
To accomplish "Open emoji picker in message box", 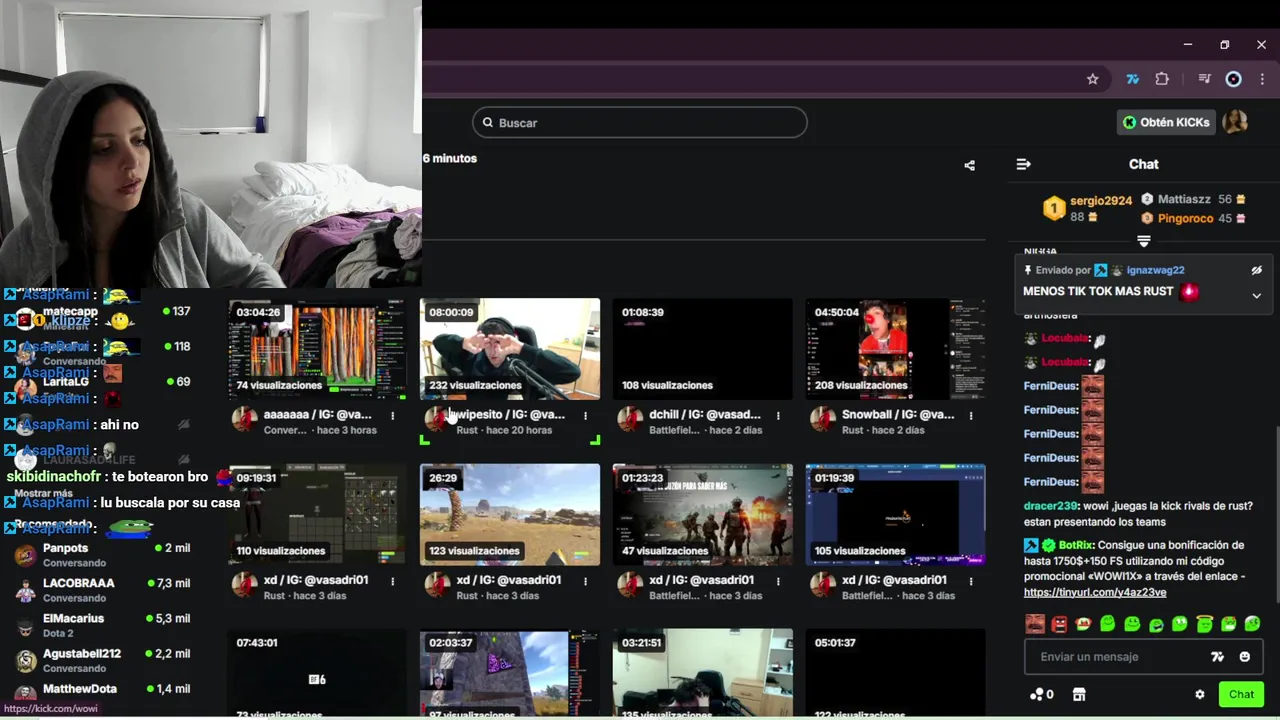I will (1245, 657).
